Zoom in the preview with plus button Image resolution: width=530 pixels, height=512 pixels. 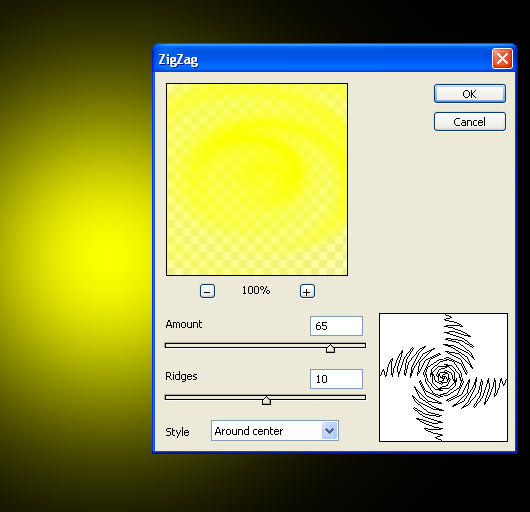pyautogui.click(x=307, y=291)
